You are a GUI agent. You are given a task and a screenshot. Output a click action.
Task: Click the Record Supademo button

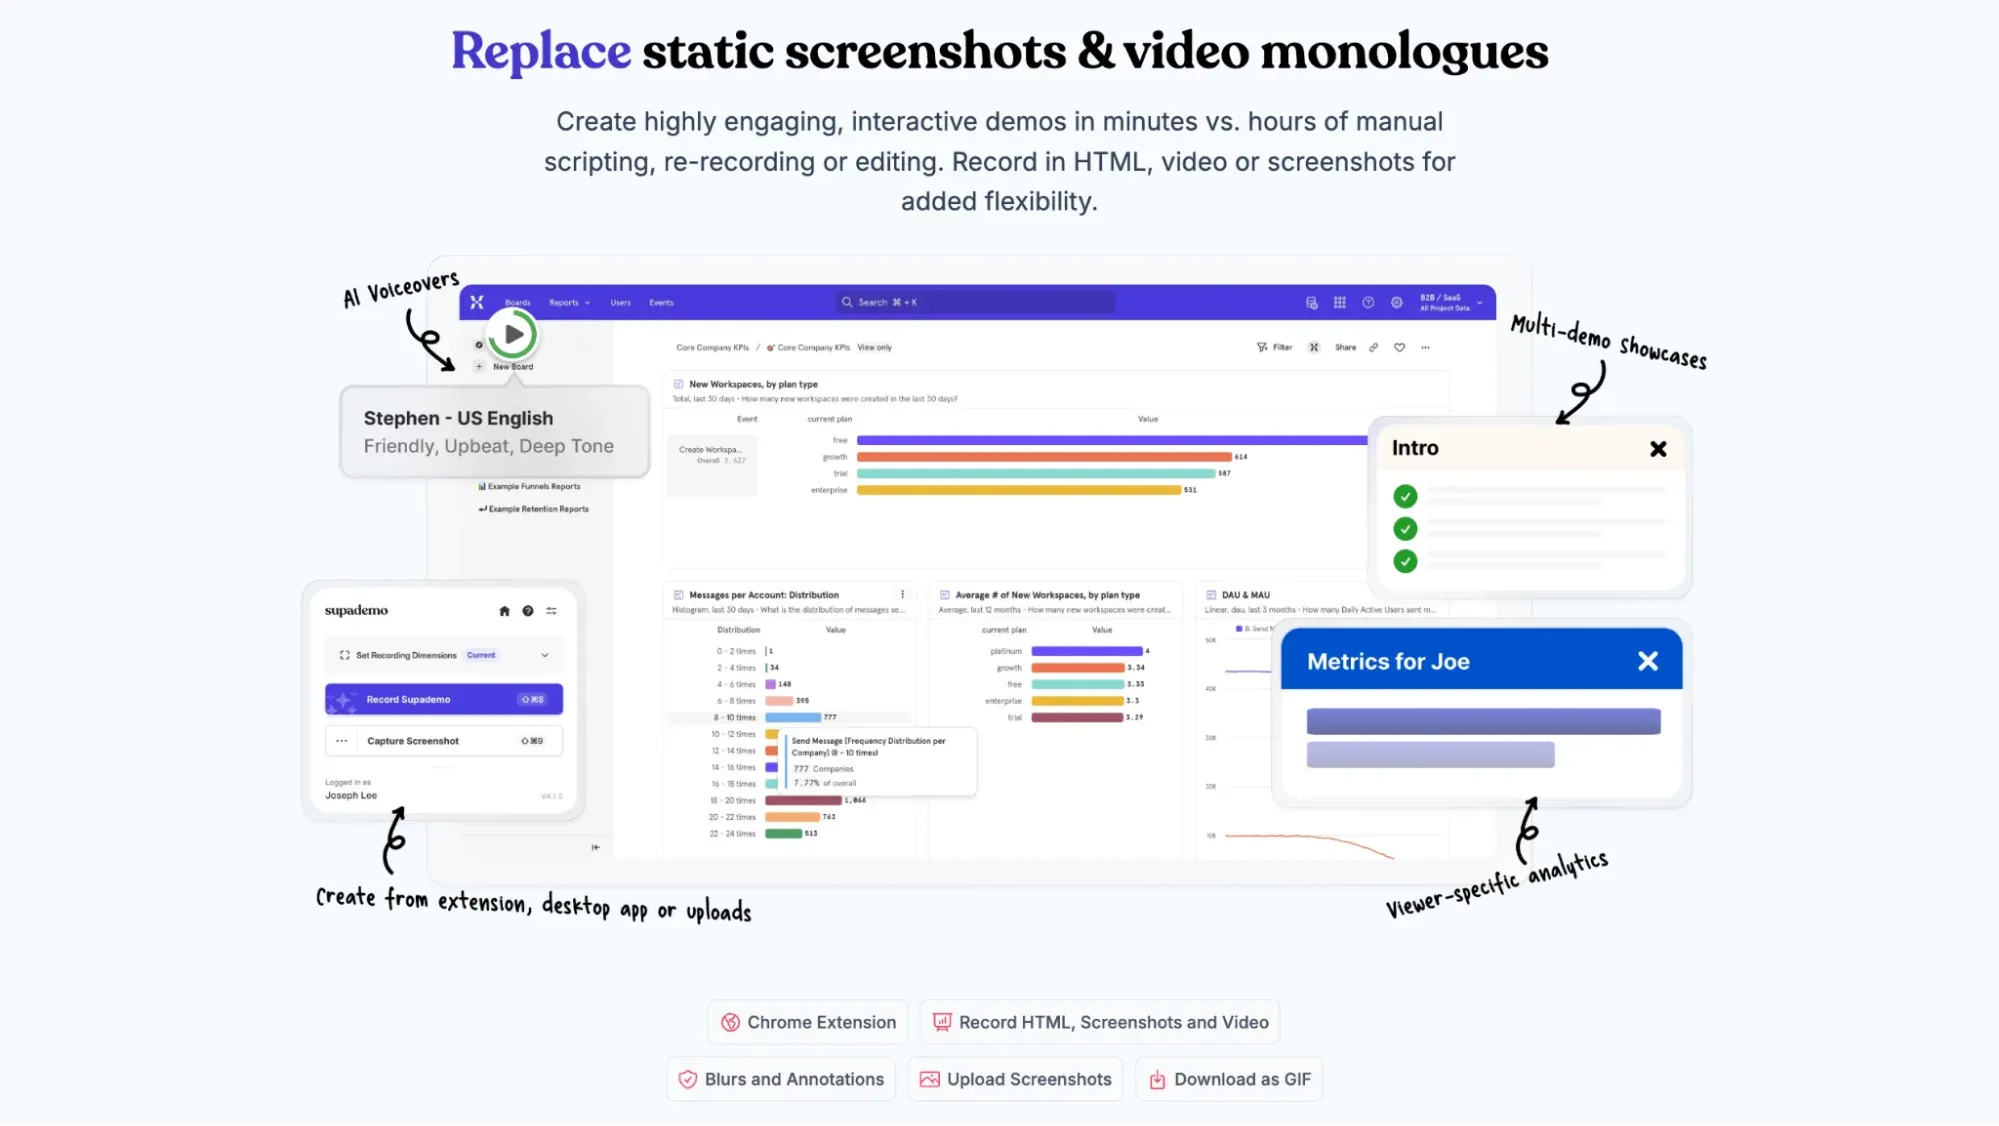[442, 699]
